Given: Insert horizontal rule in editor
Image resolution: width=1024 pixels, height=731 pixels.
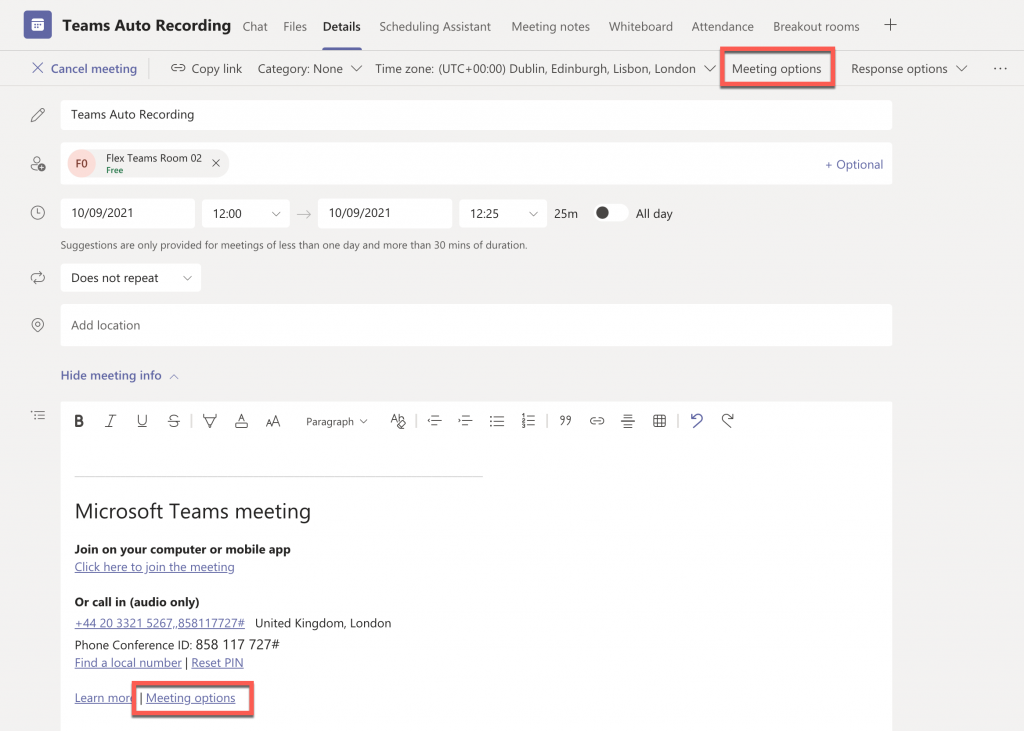Looking at the screenshot, I should pos(628,421).
